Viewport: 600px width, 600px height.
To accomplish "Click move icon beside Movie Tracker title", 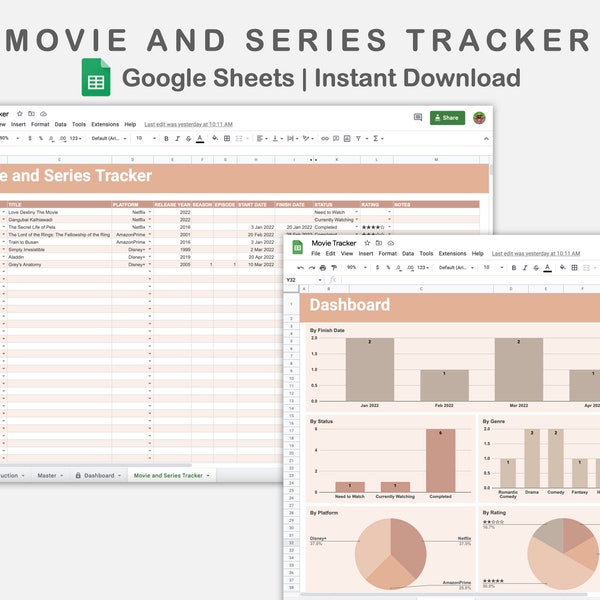I will (379, 243).
